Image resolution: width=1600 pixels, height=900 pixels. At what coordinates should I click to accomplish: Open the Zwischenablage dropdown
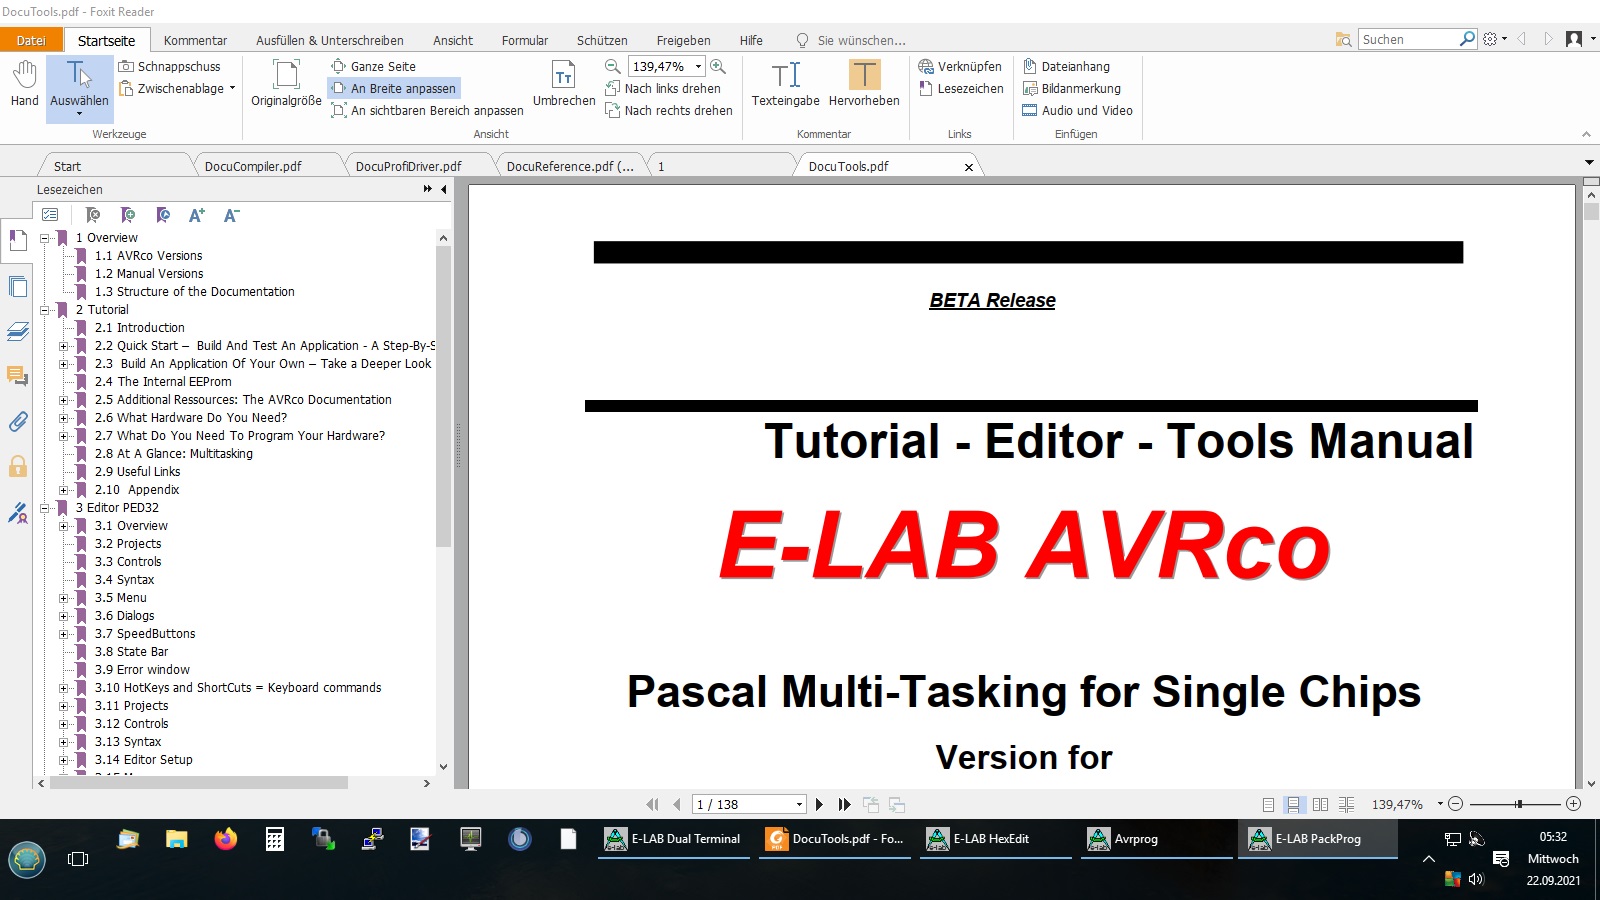232,88
